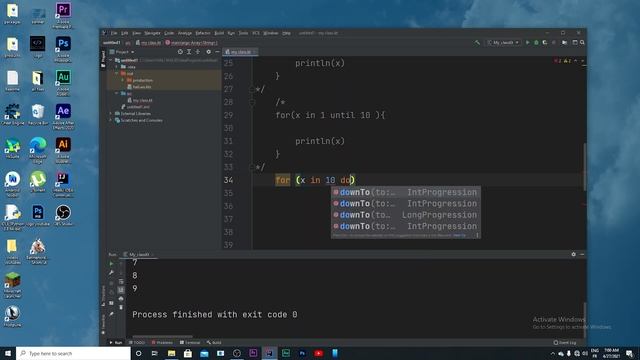Click Run with Coverage icon in toolbar
This screenshot has height=360, width=640.
tap(545, 42)
